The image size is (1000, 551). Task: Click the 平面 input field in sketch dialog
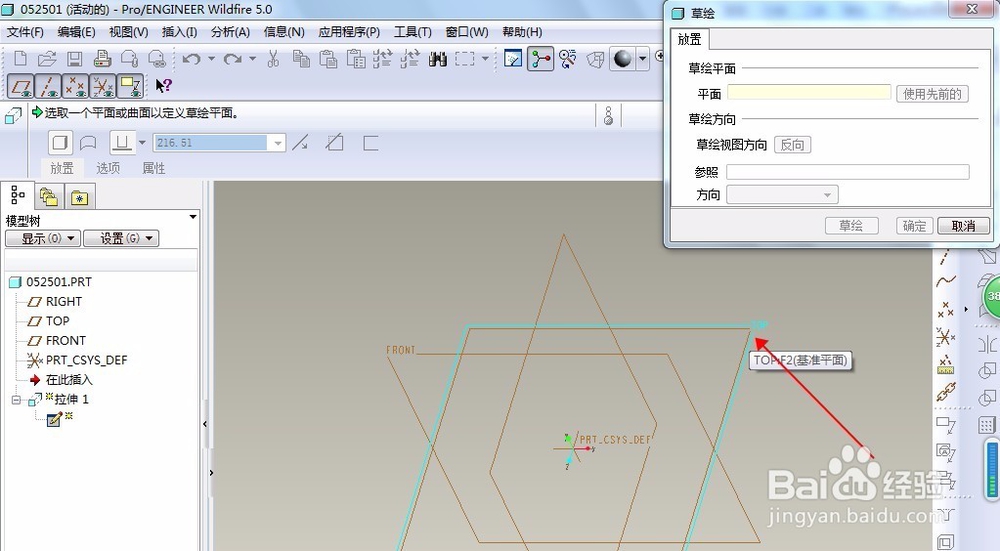(x=809, y=92)
